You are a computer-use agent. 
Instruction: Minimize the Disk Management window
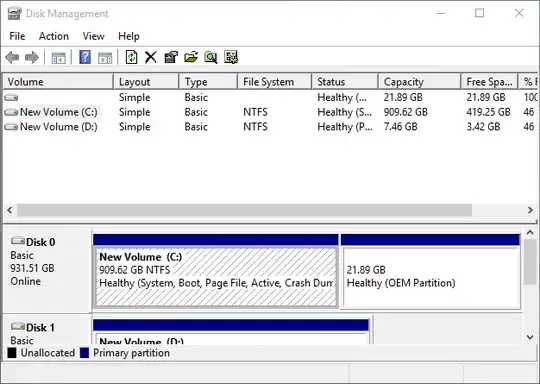click(441, 13)
